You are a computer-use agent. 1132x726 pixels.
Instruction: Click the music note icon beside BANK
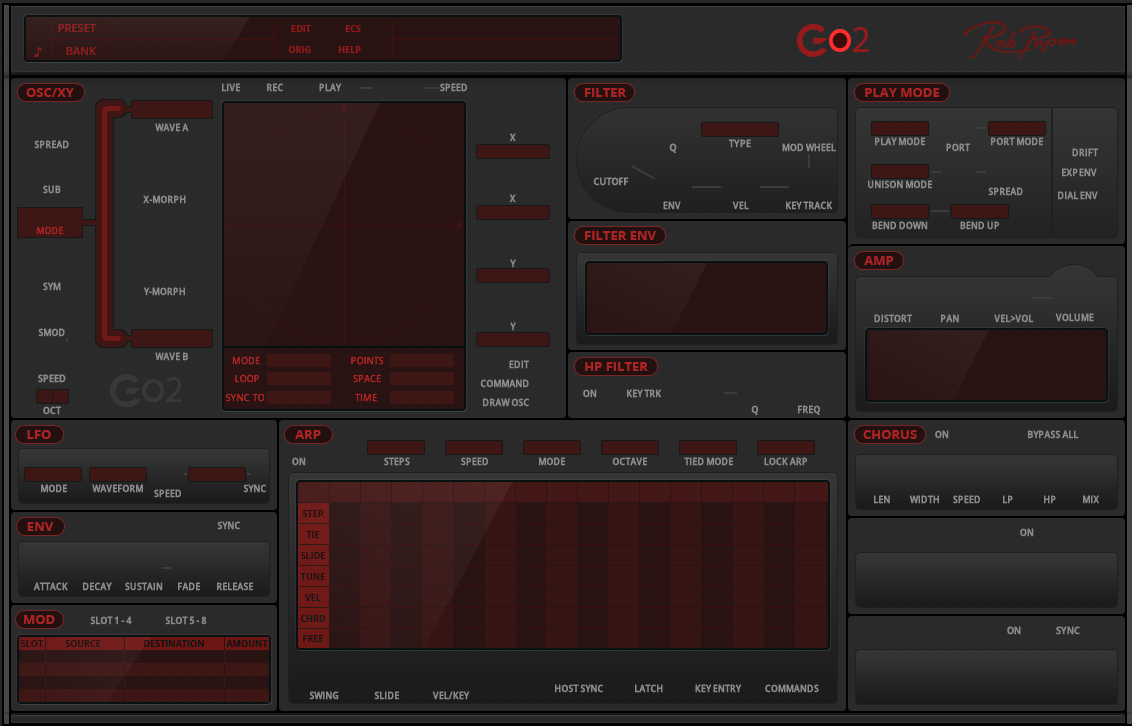38,51
